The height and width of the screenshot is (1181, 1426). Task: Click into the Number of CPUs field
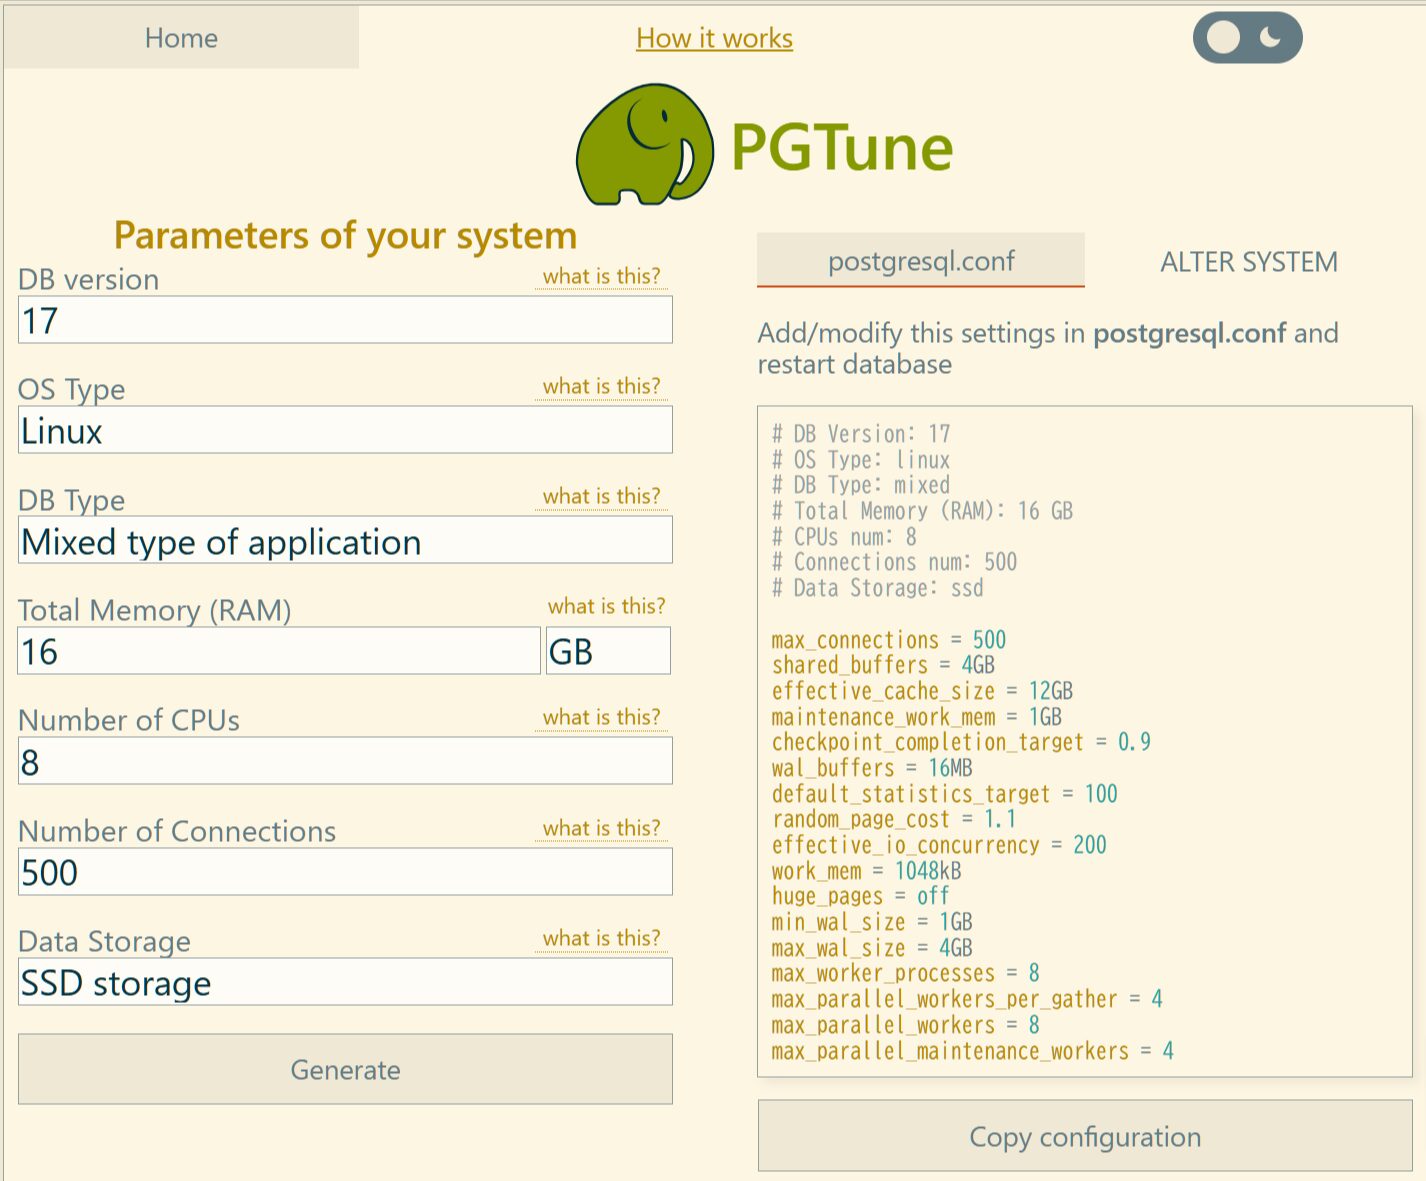tap(345, 762)
